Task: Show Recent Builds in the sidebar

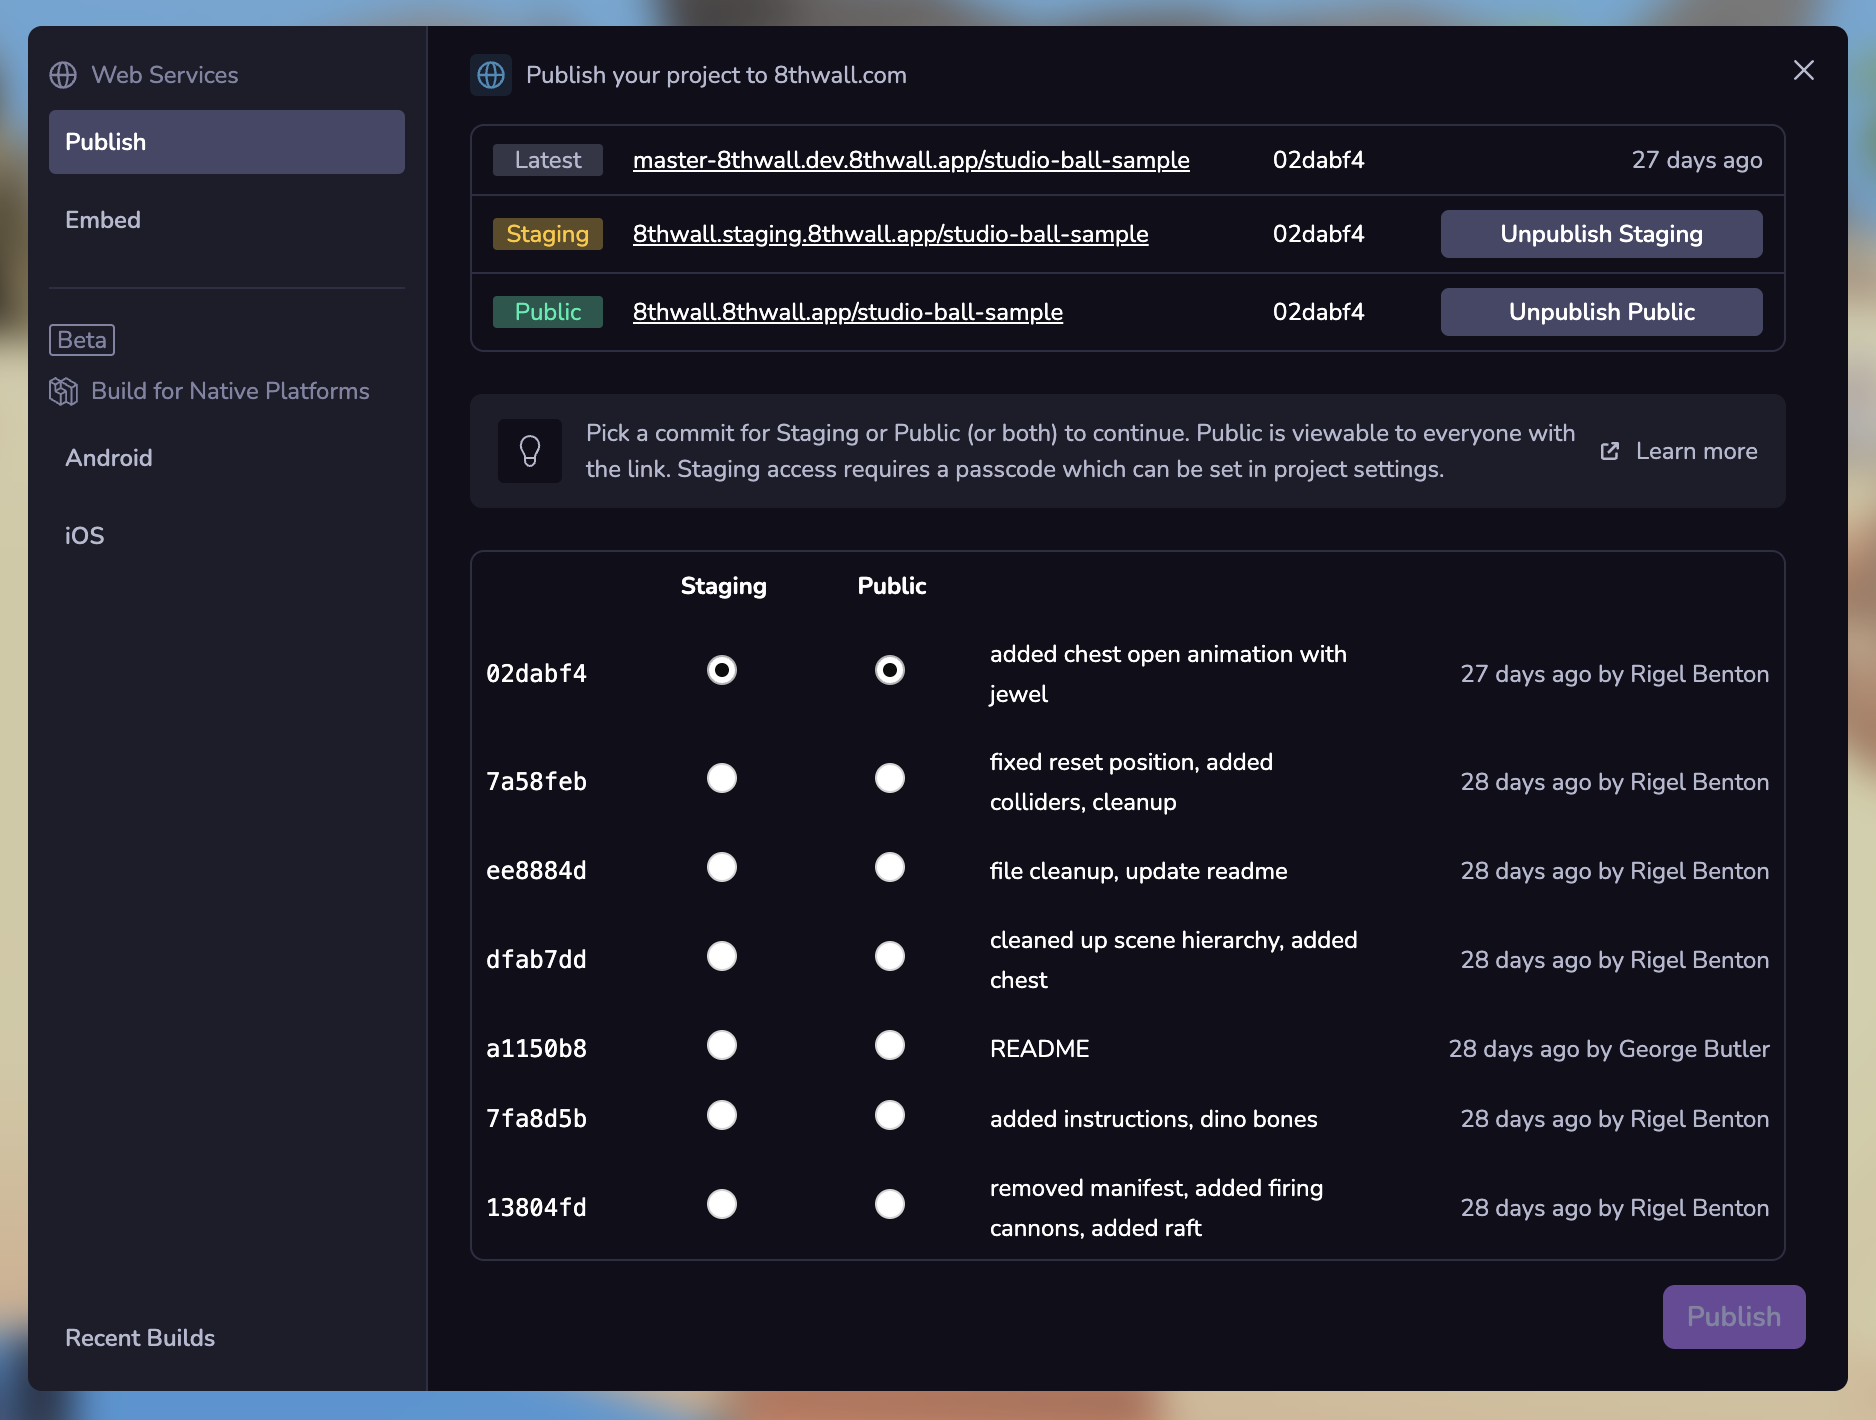Action: (x=140, y=1338)
